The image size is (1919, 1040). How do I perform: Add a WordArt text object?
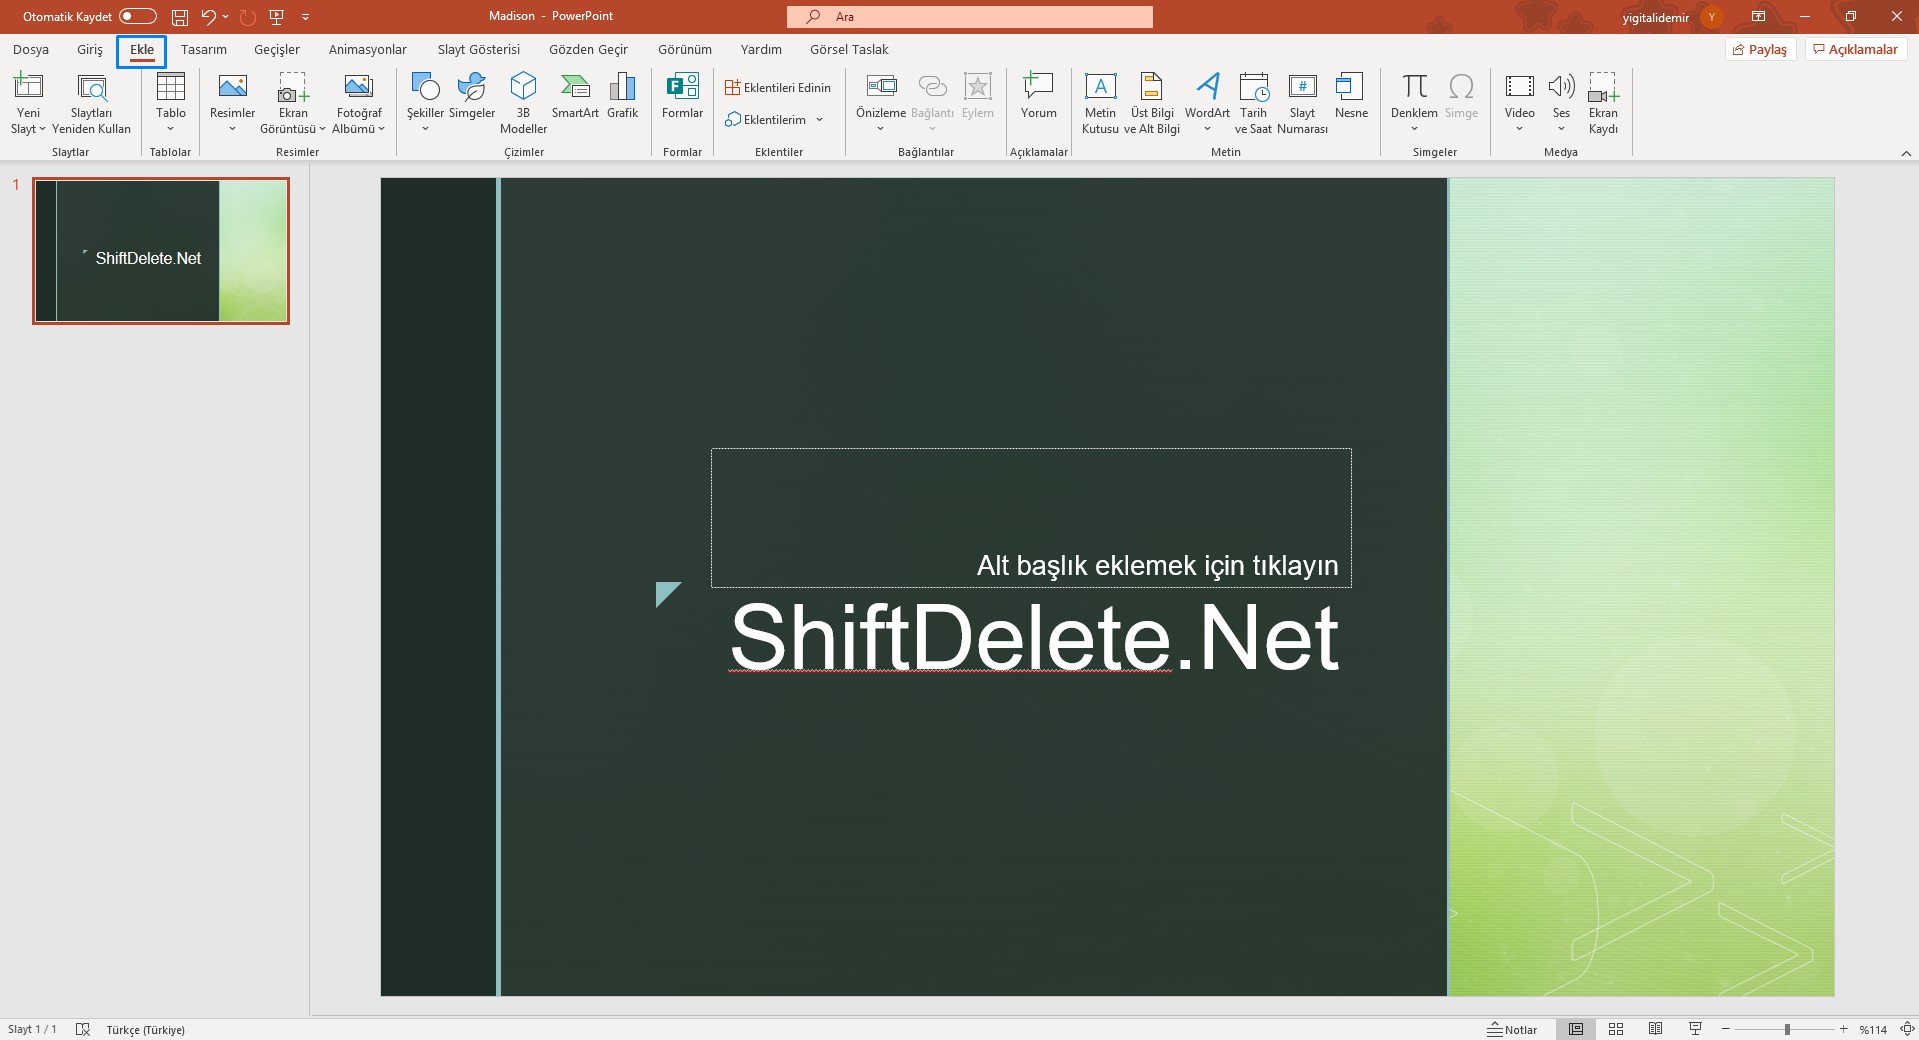point(1207,88)
